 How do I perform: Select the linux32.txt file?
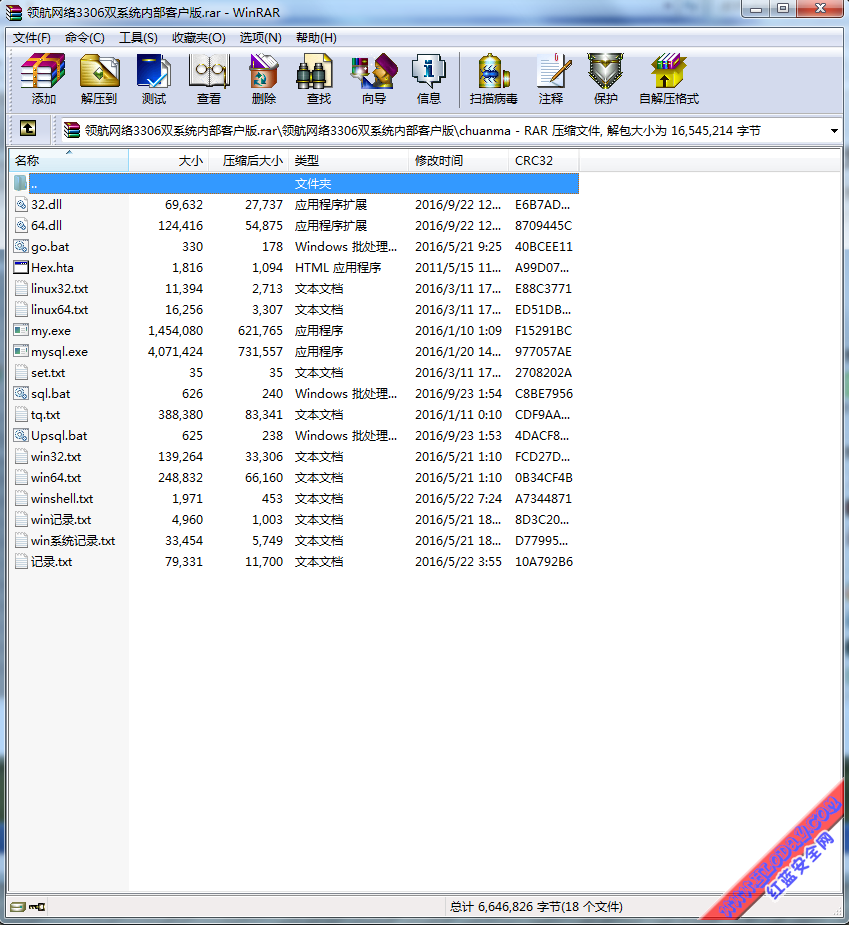point(60,288)
